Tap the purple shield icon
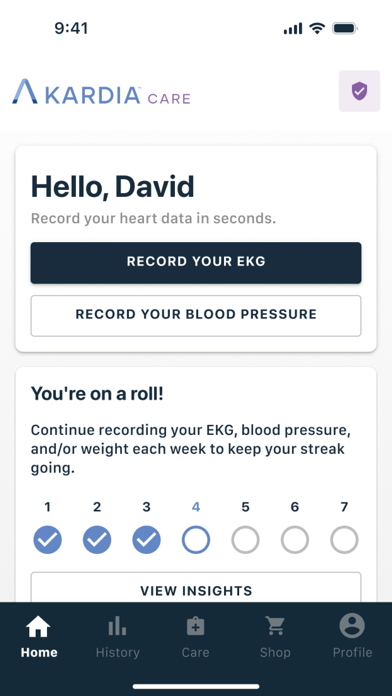 point(359,91)
